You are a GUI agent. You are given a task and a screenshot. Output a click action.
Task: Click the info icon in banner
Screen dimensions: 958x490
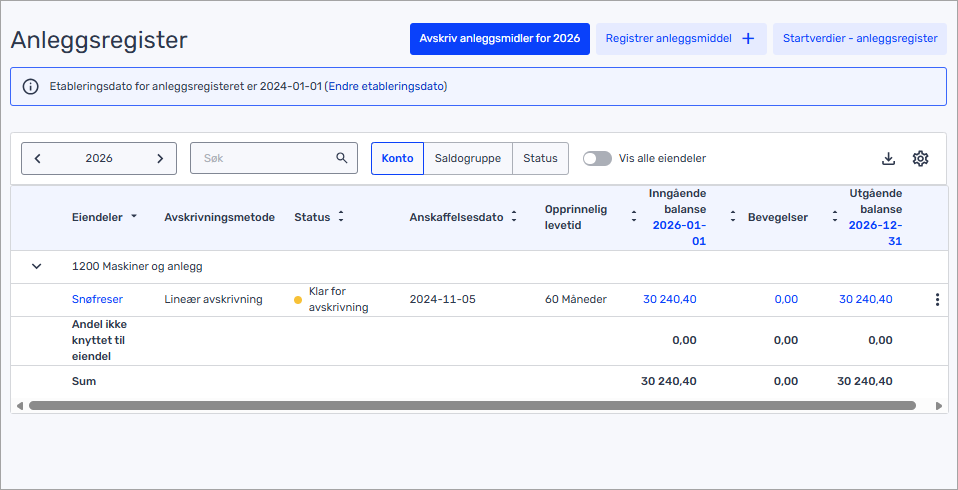point(30,87)
